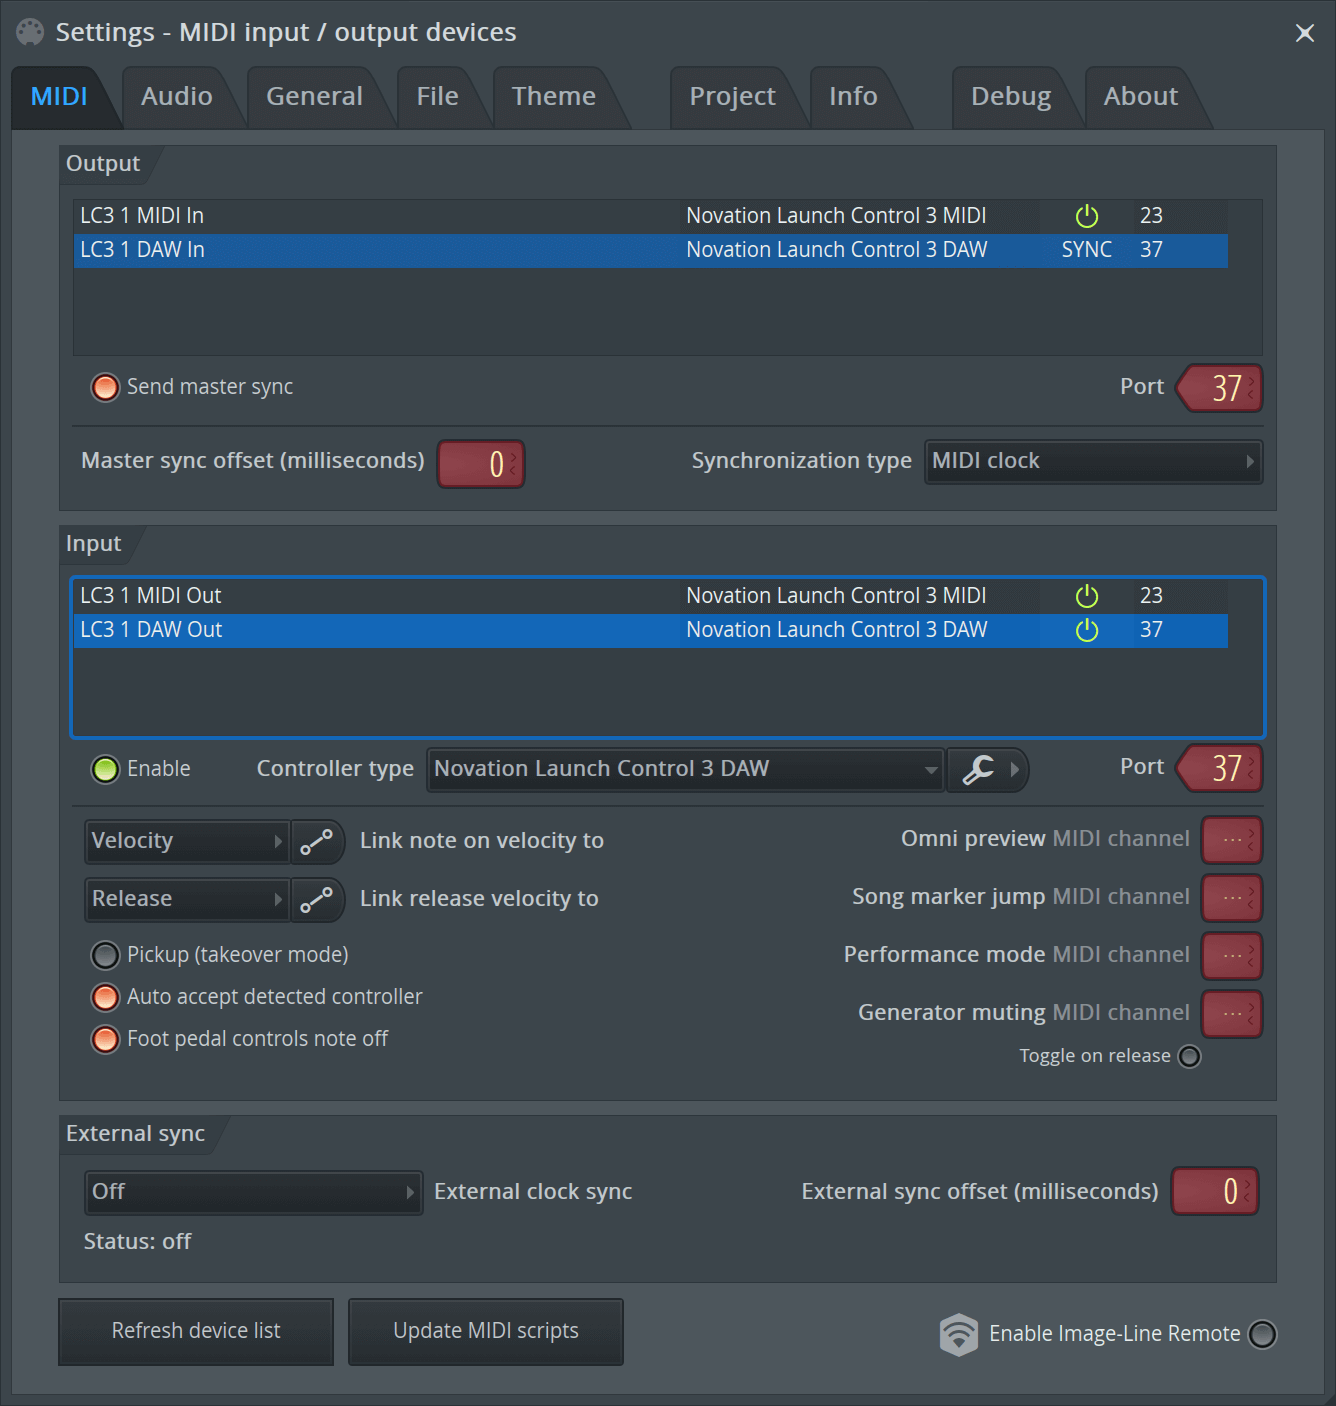This screenshot has height=1406, width=1336.
Task: Toggle the Toggle on release option
Action: coord(1189,1056)
